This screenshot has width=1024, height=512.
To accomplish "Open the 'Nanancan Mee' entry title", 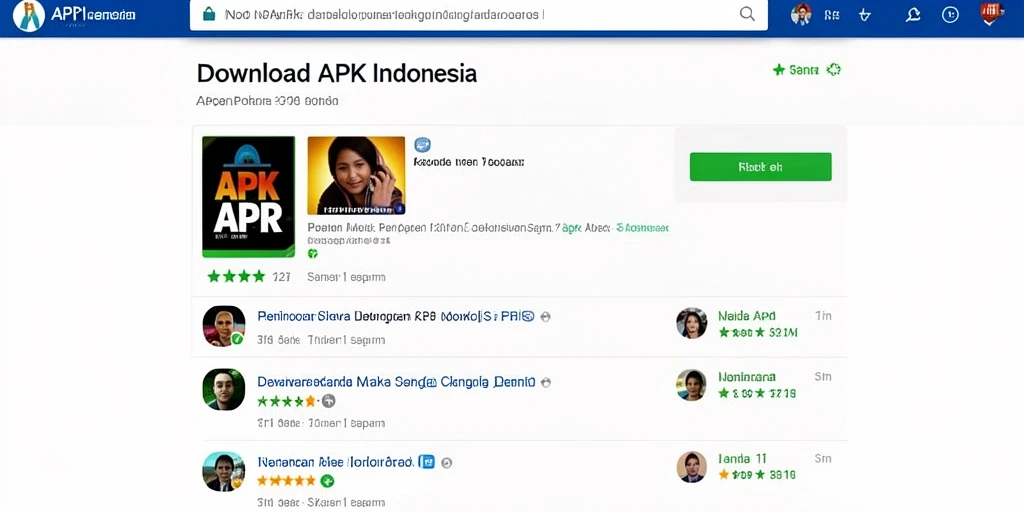I will click(335, 462).
